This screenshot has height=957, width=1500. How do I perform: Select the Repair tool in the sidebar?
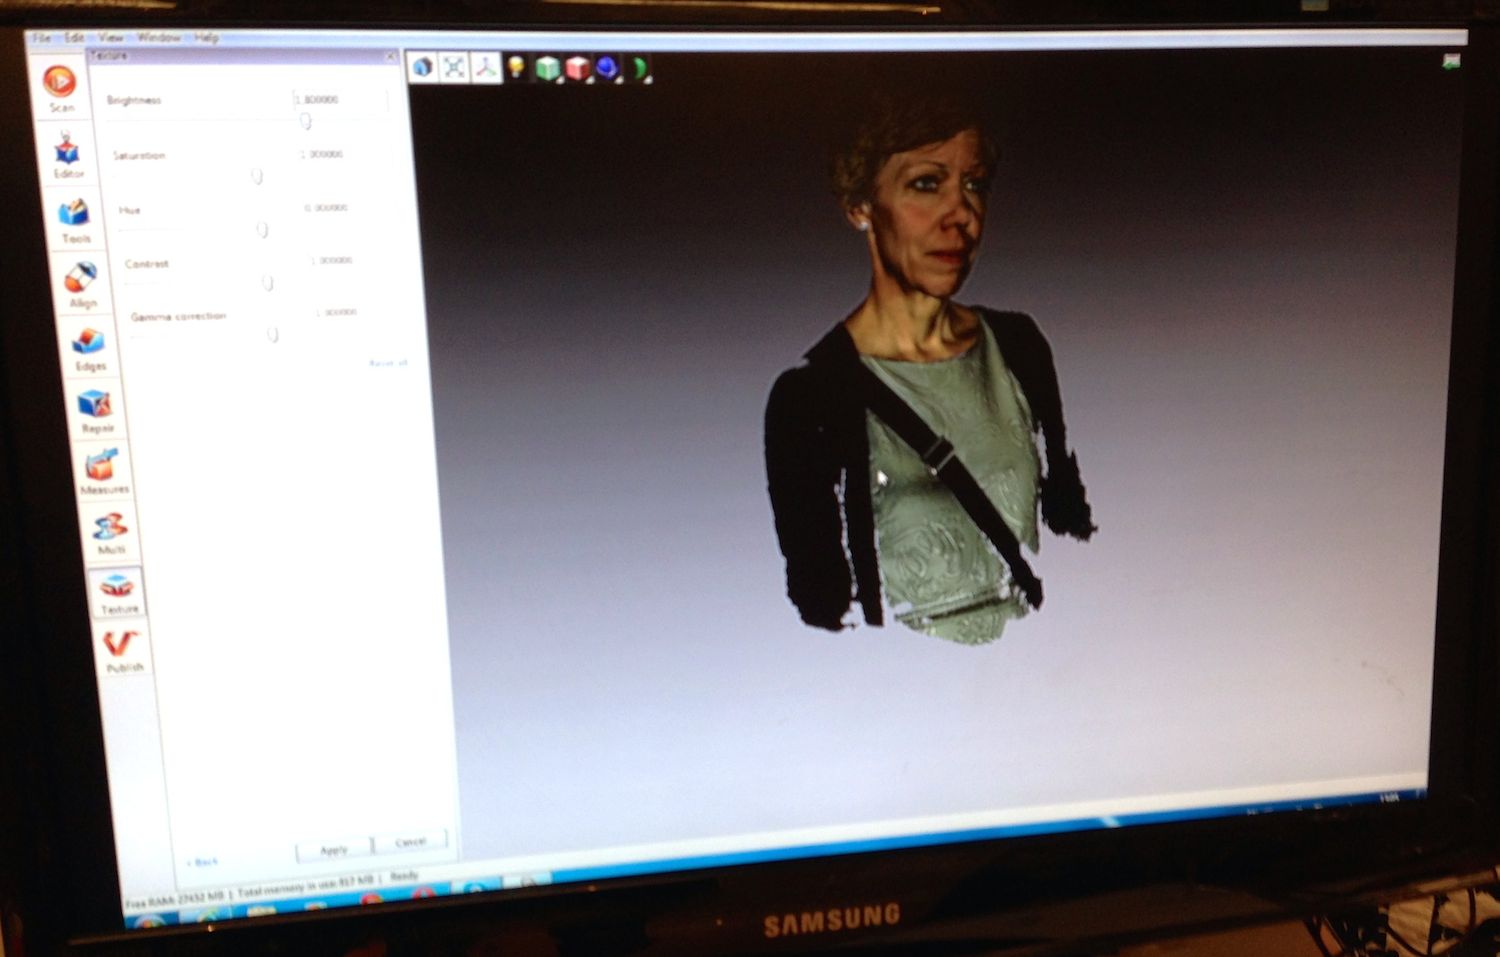pos(95,408)
